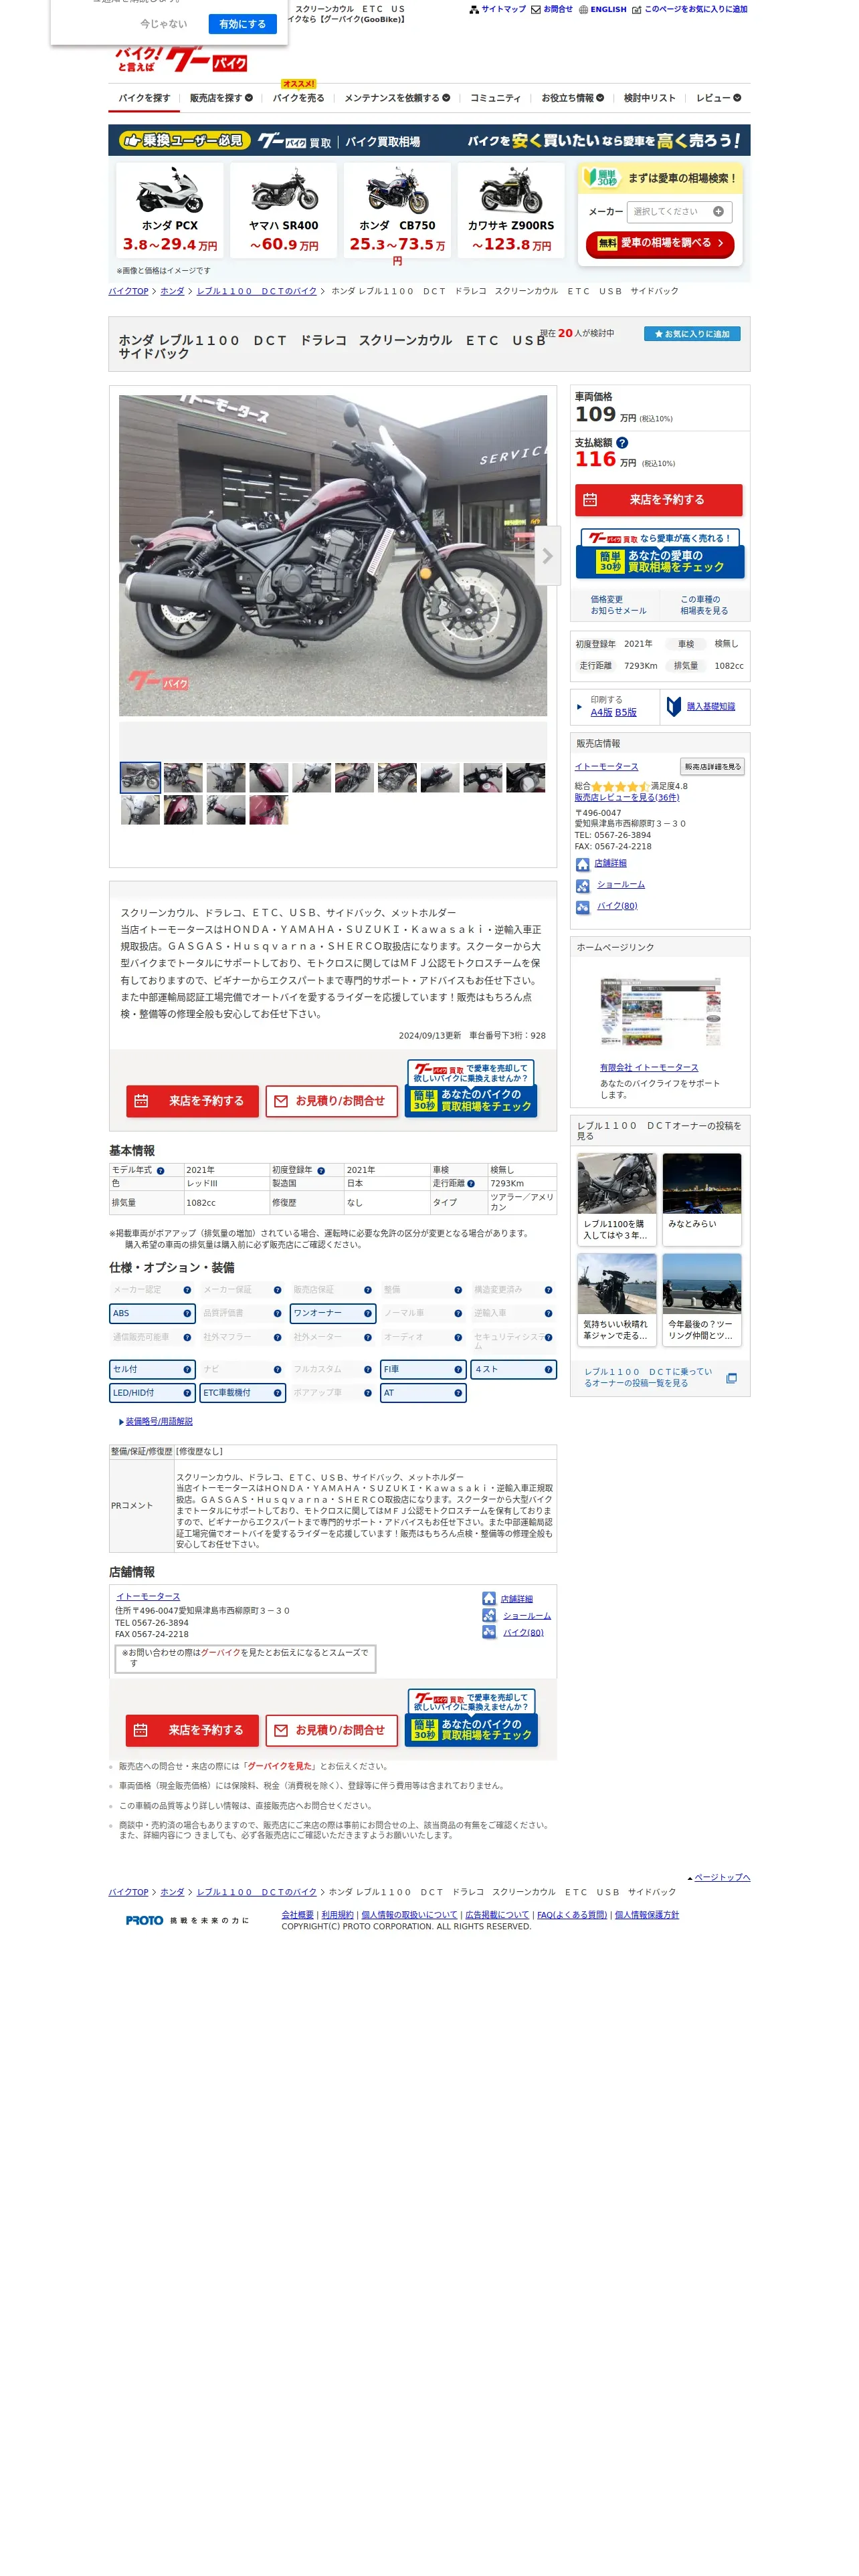Open help icon for セル付
This screenshot has width=859, height=2576.
tap(187, 1369)
